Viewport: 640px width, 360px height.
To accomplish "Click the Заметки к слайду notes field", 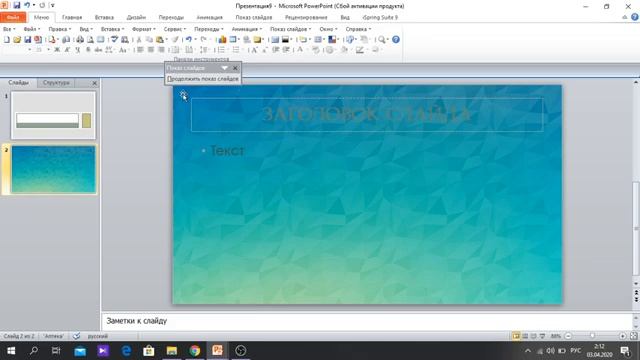I will coord(367,321).
